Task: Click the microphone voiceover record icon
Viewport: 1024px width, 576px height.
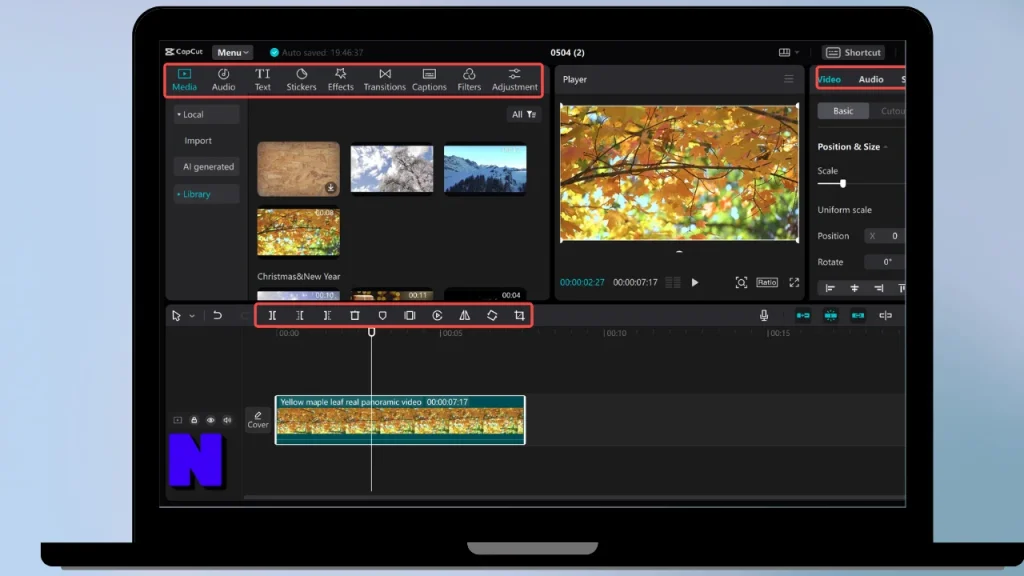Action: coord(763,315)
